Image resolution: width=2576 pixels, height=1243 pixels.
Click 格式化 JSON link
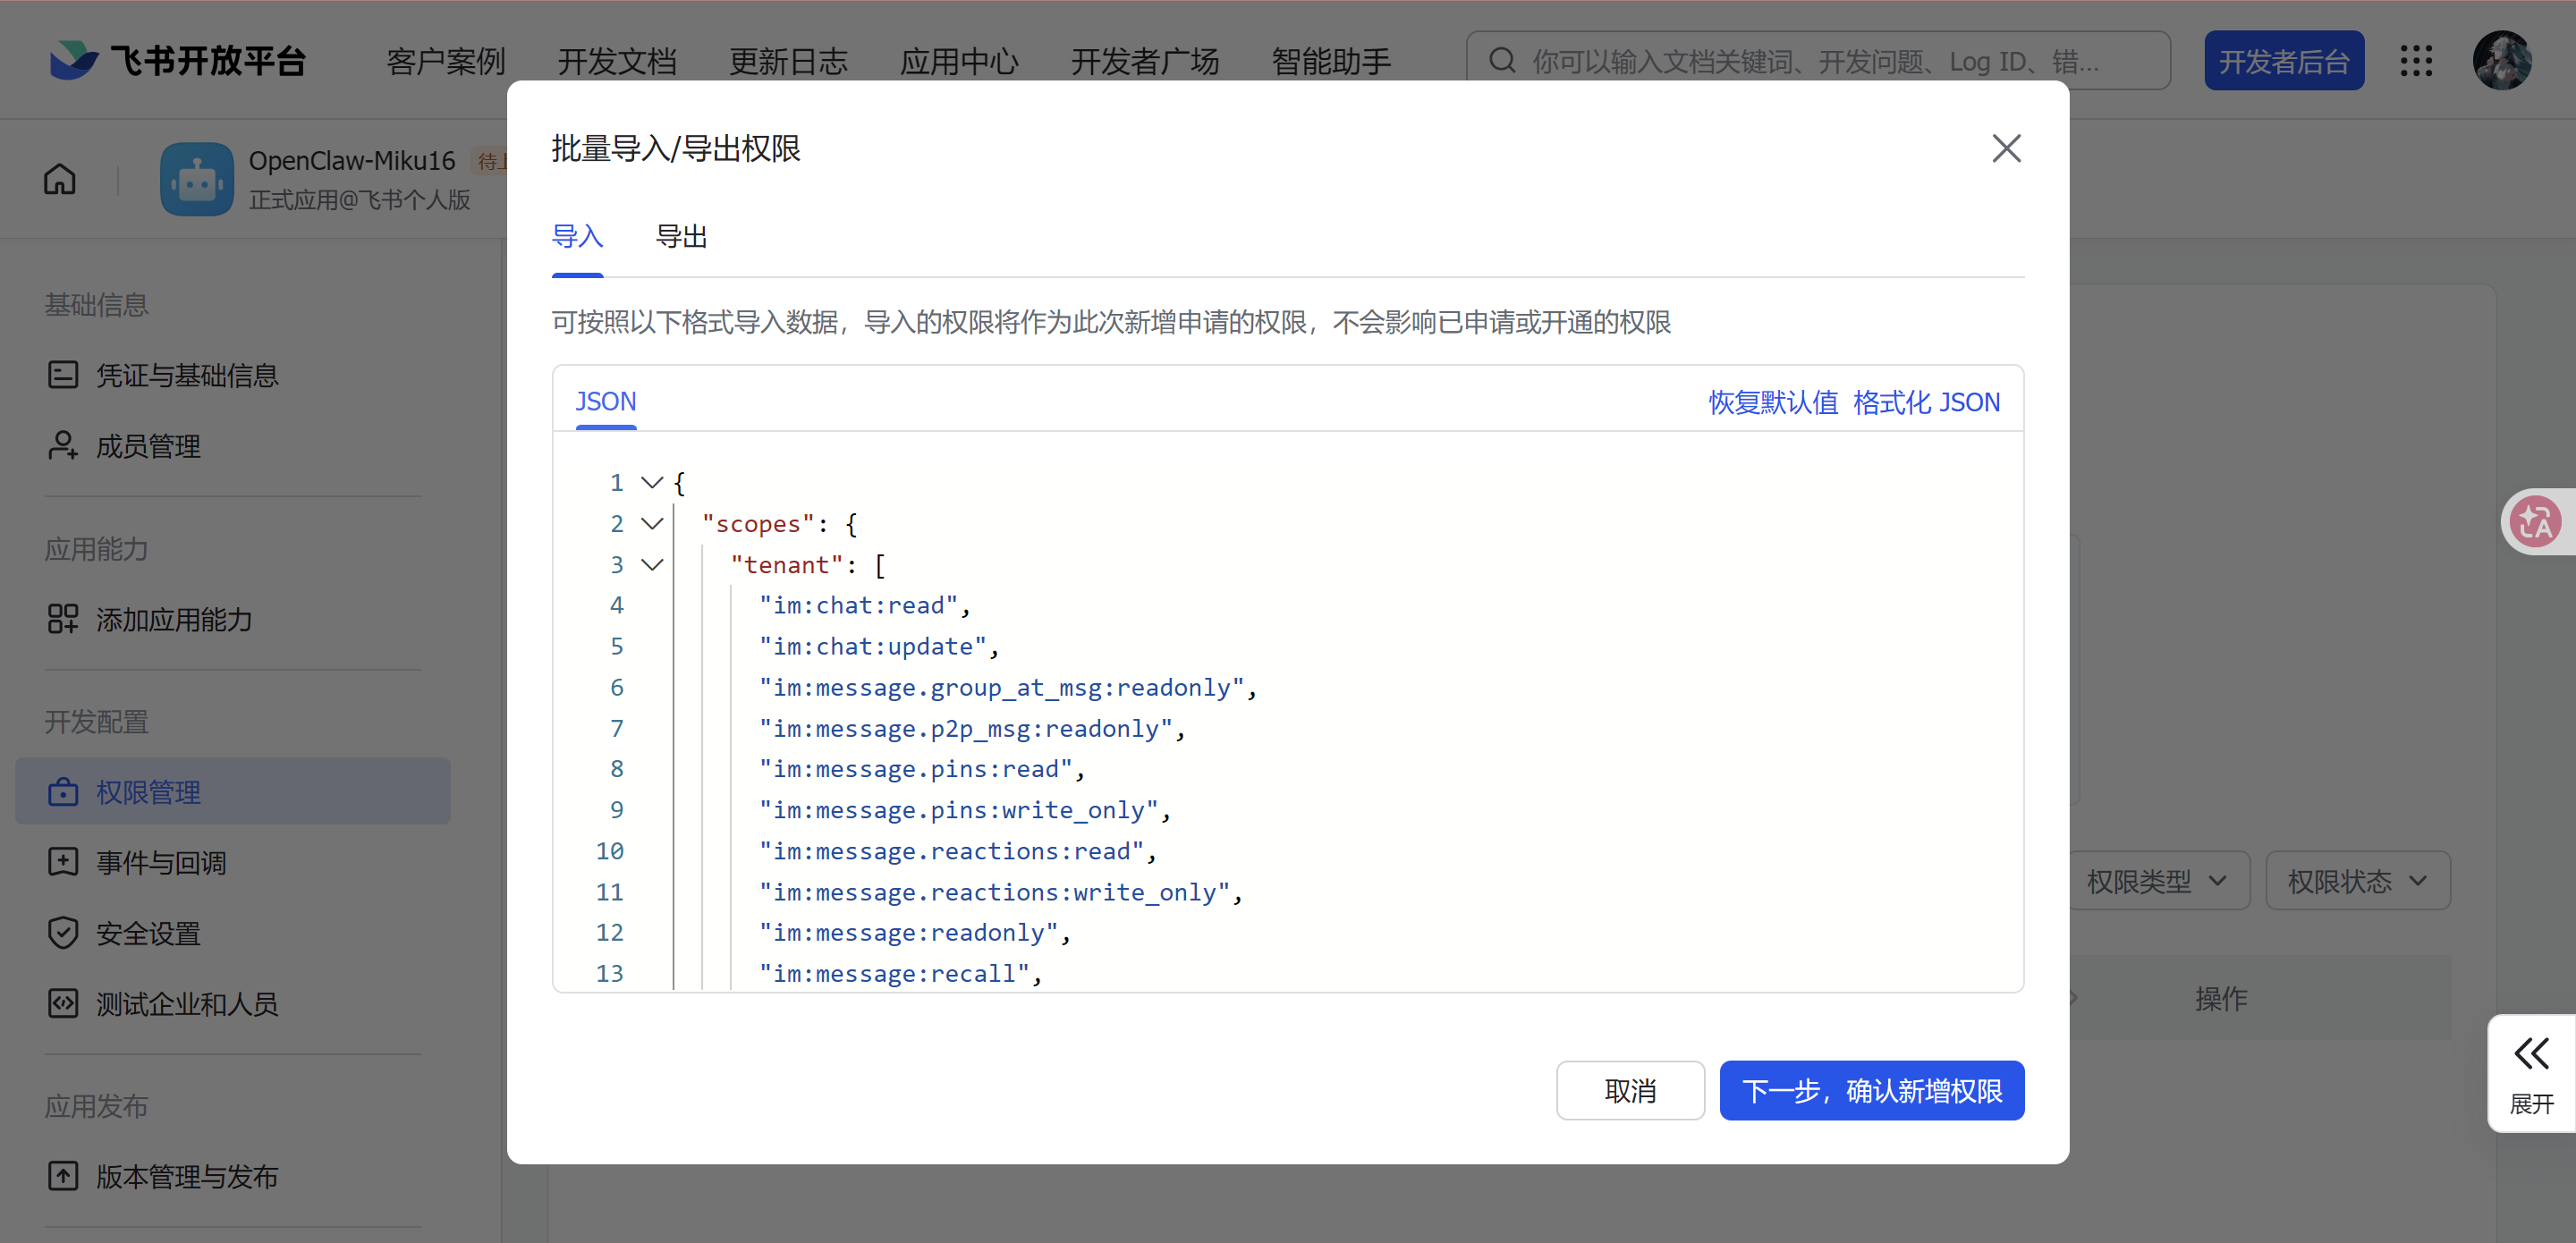(x=1925, y=402)
